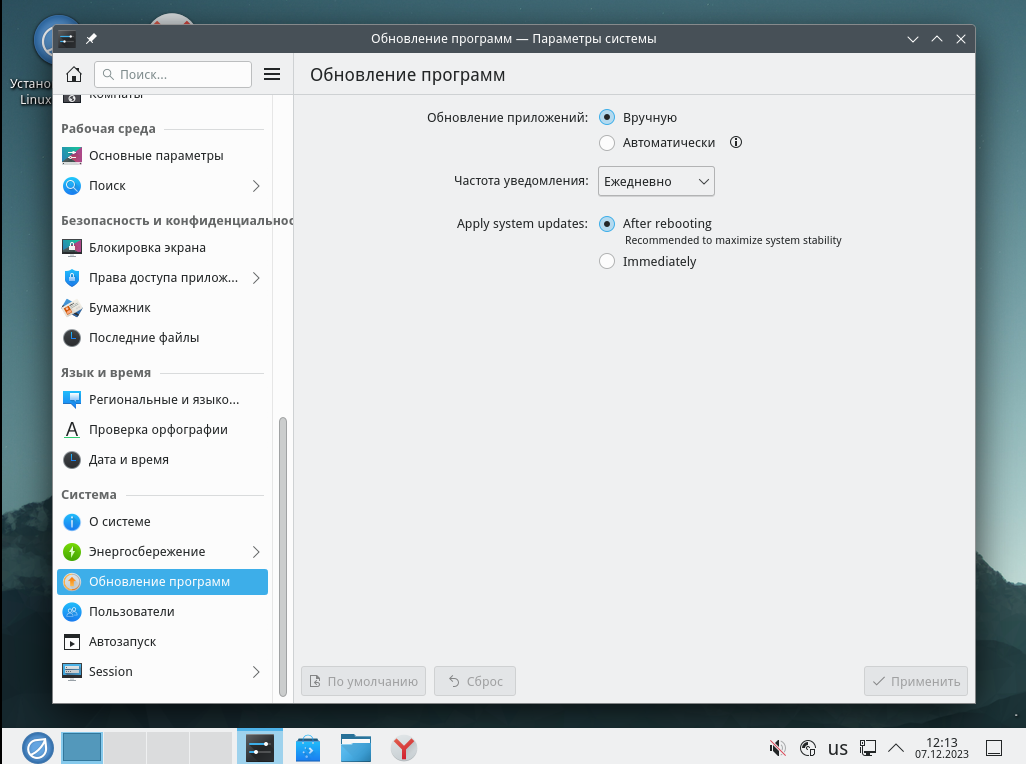Image resolution: width=1026 pixels, height=764 pixels.
Task: Select Обновление программ in sidebar
Action: coord(162,582)
